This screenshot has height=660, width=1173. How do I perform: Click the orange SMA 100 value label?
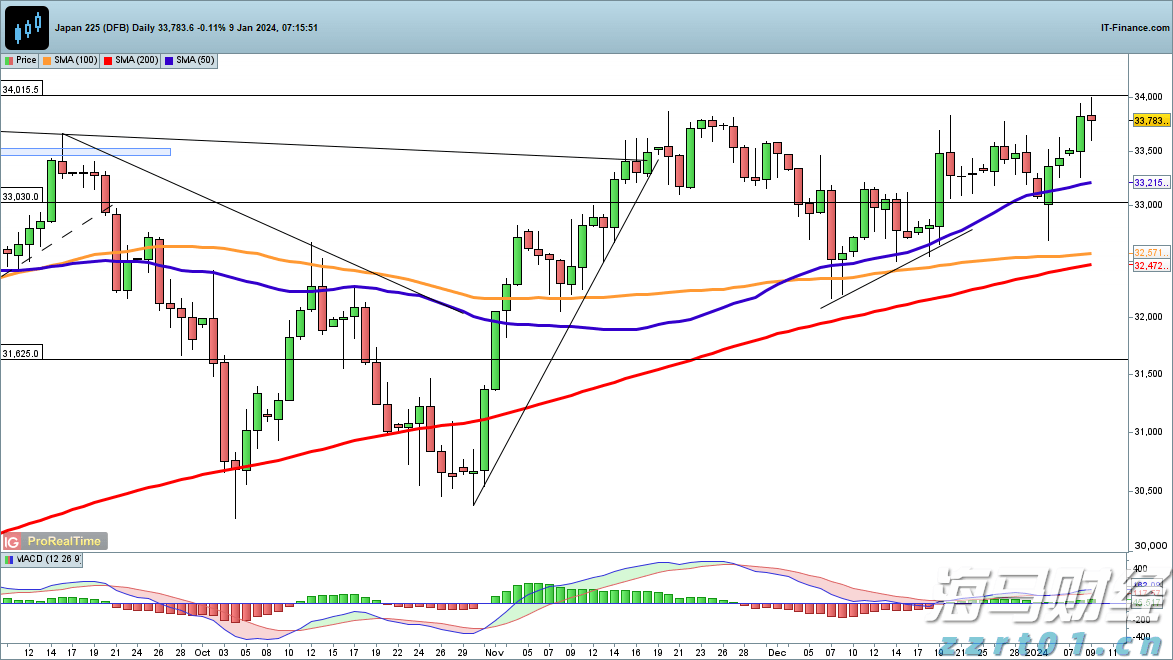[x=1151, y=252]
